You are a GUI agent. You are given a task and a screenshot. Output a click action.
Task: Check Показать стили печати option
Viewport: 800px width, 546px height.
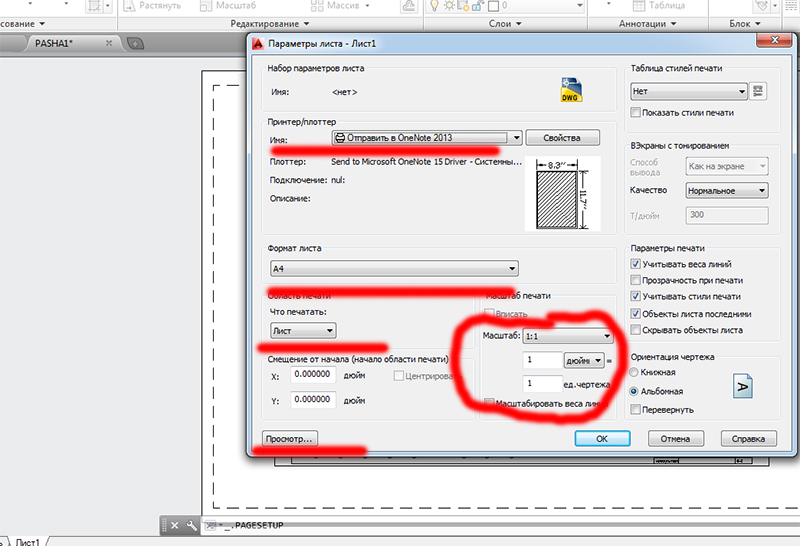635,112
